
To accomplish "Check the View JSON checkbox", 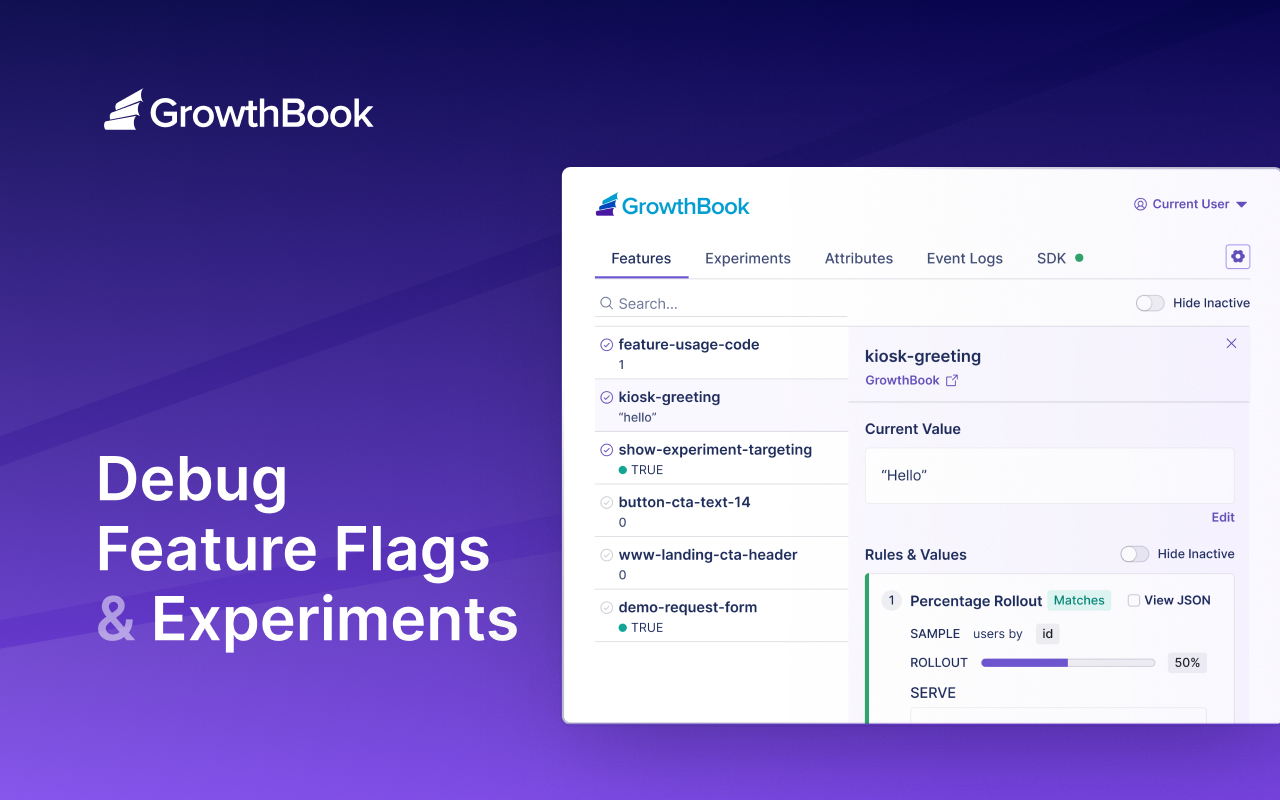I will pos(1133,600).
